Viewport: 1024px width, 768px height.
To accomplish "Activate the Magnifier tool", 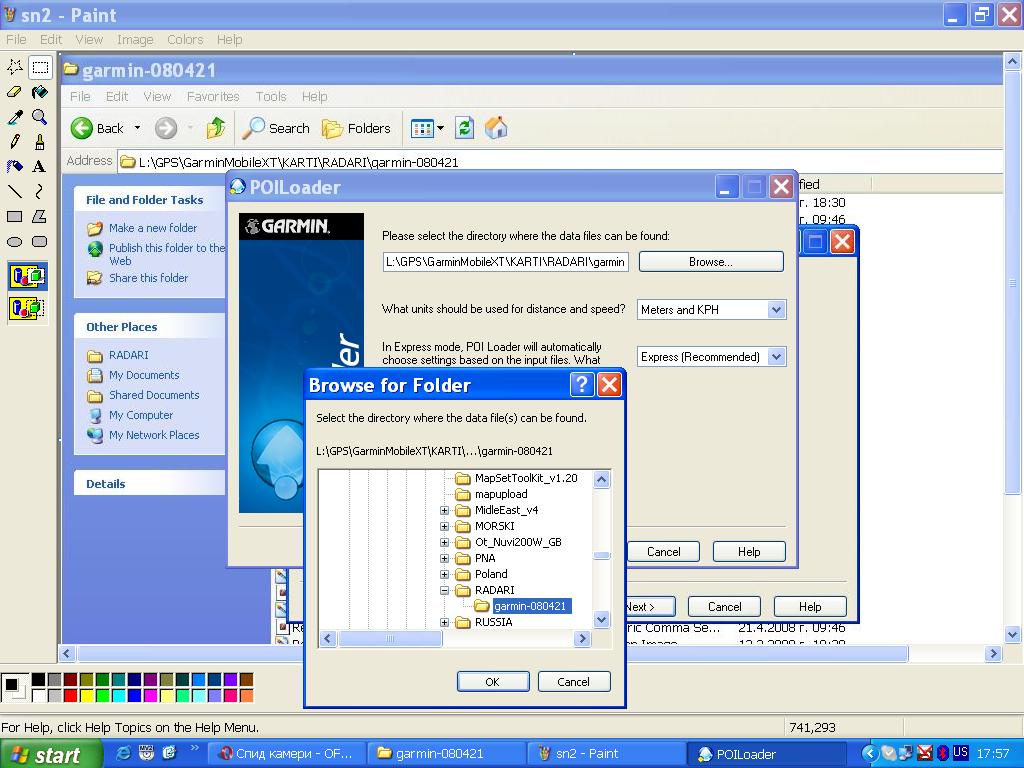I will (39, 118).
